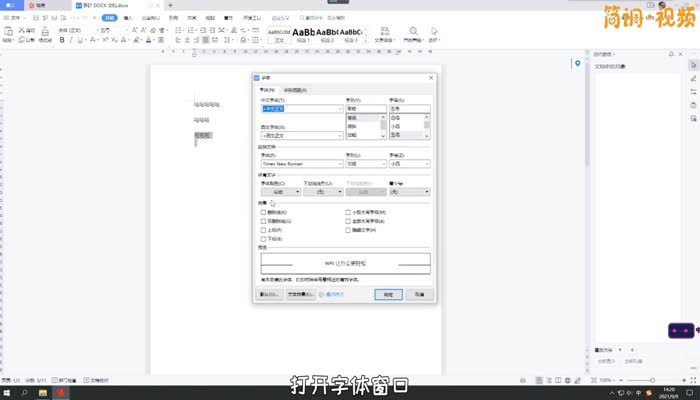Open the 开始 Home ribbon tab
700x400 pixels.
[109, 18]
